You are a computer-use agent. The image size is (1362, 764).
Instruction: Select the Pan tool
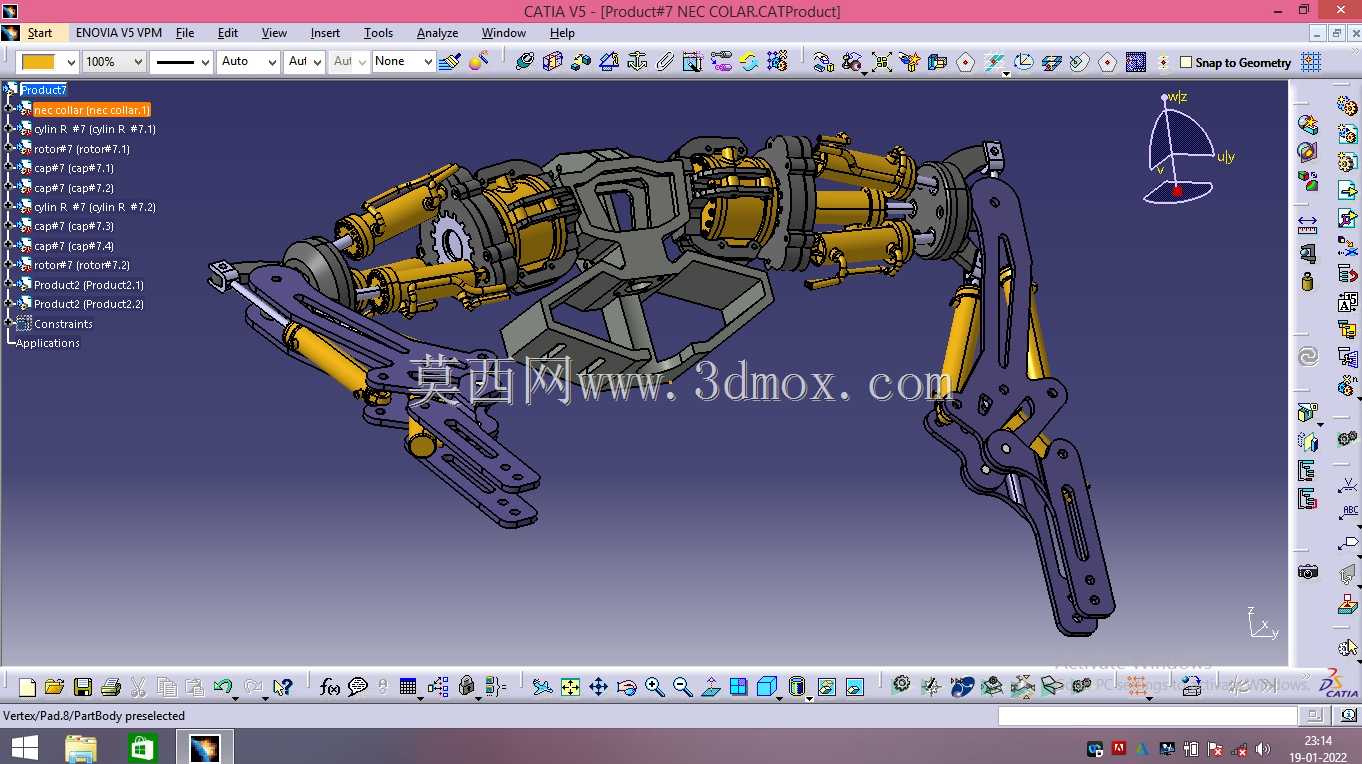pos(598,687)
